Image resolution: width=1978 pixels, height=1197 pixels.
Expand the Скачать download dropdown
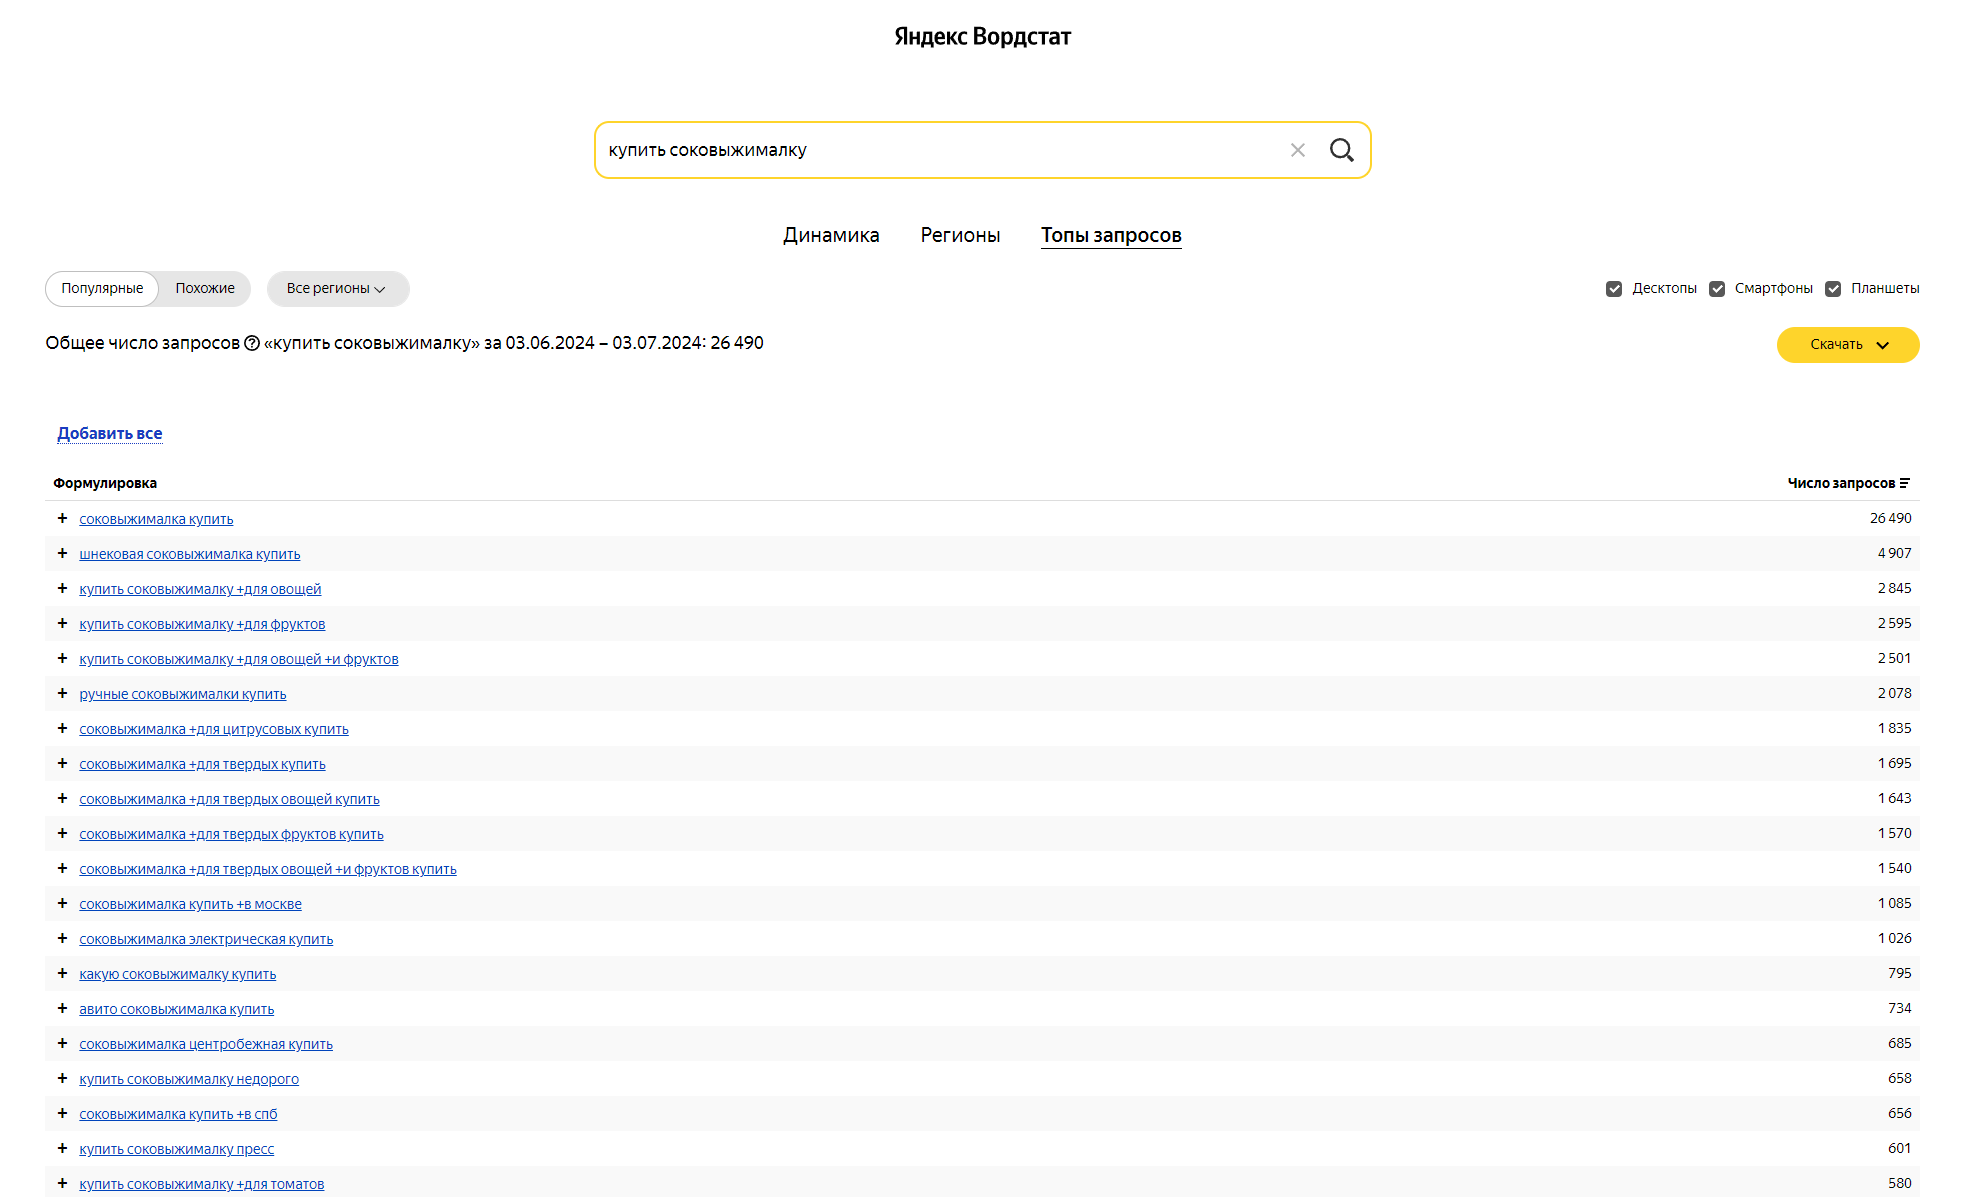tap(1847, 344)
